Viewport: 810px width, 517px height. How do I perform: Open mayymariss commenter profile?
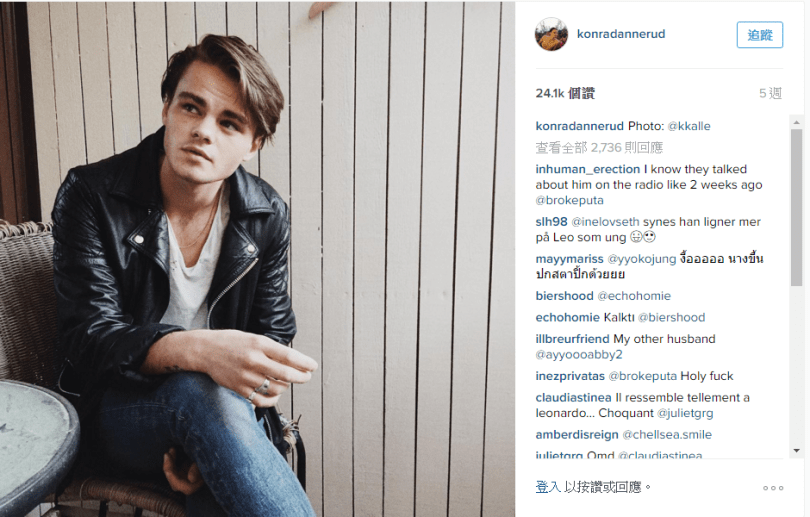pos(569,259)
